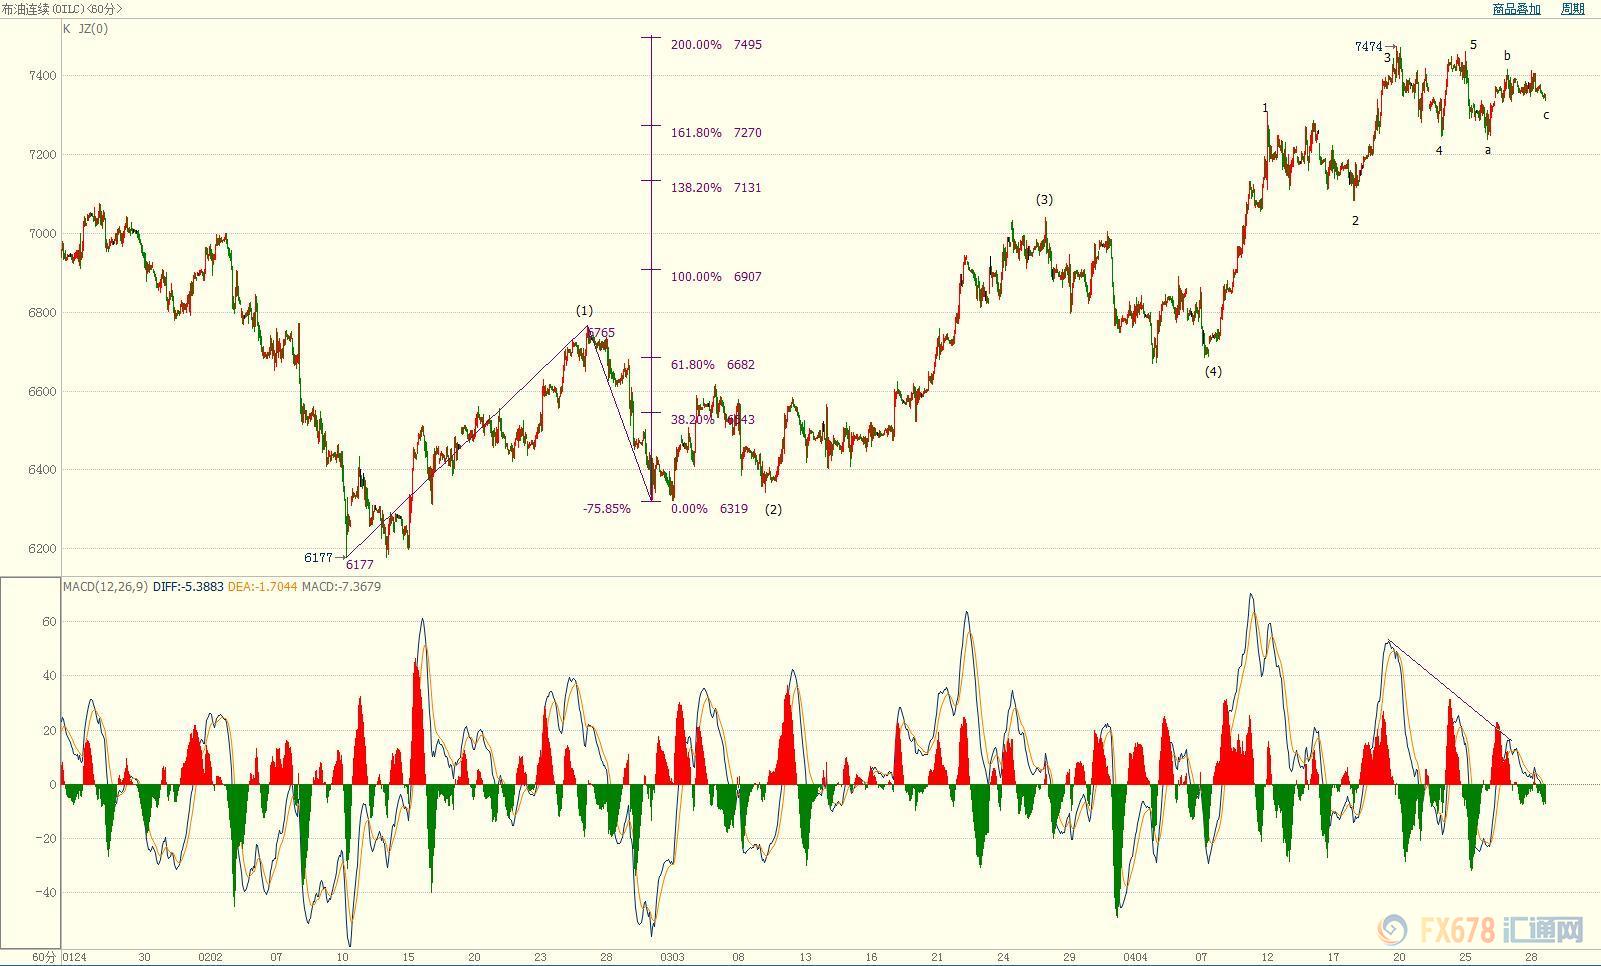The width and height of the screenshot is (1601, 966).
Task: Select the 7474 high price marker
Action: click(1369, 47)
